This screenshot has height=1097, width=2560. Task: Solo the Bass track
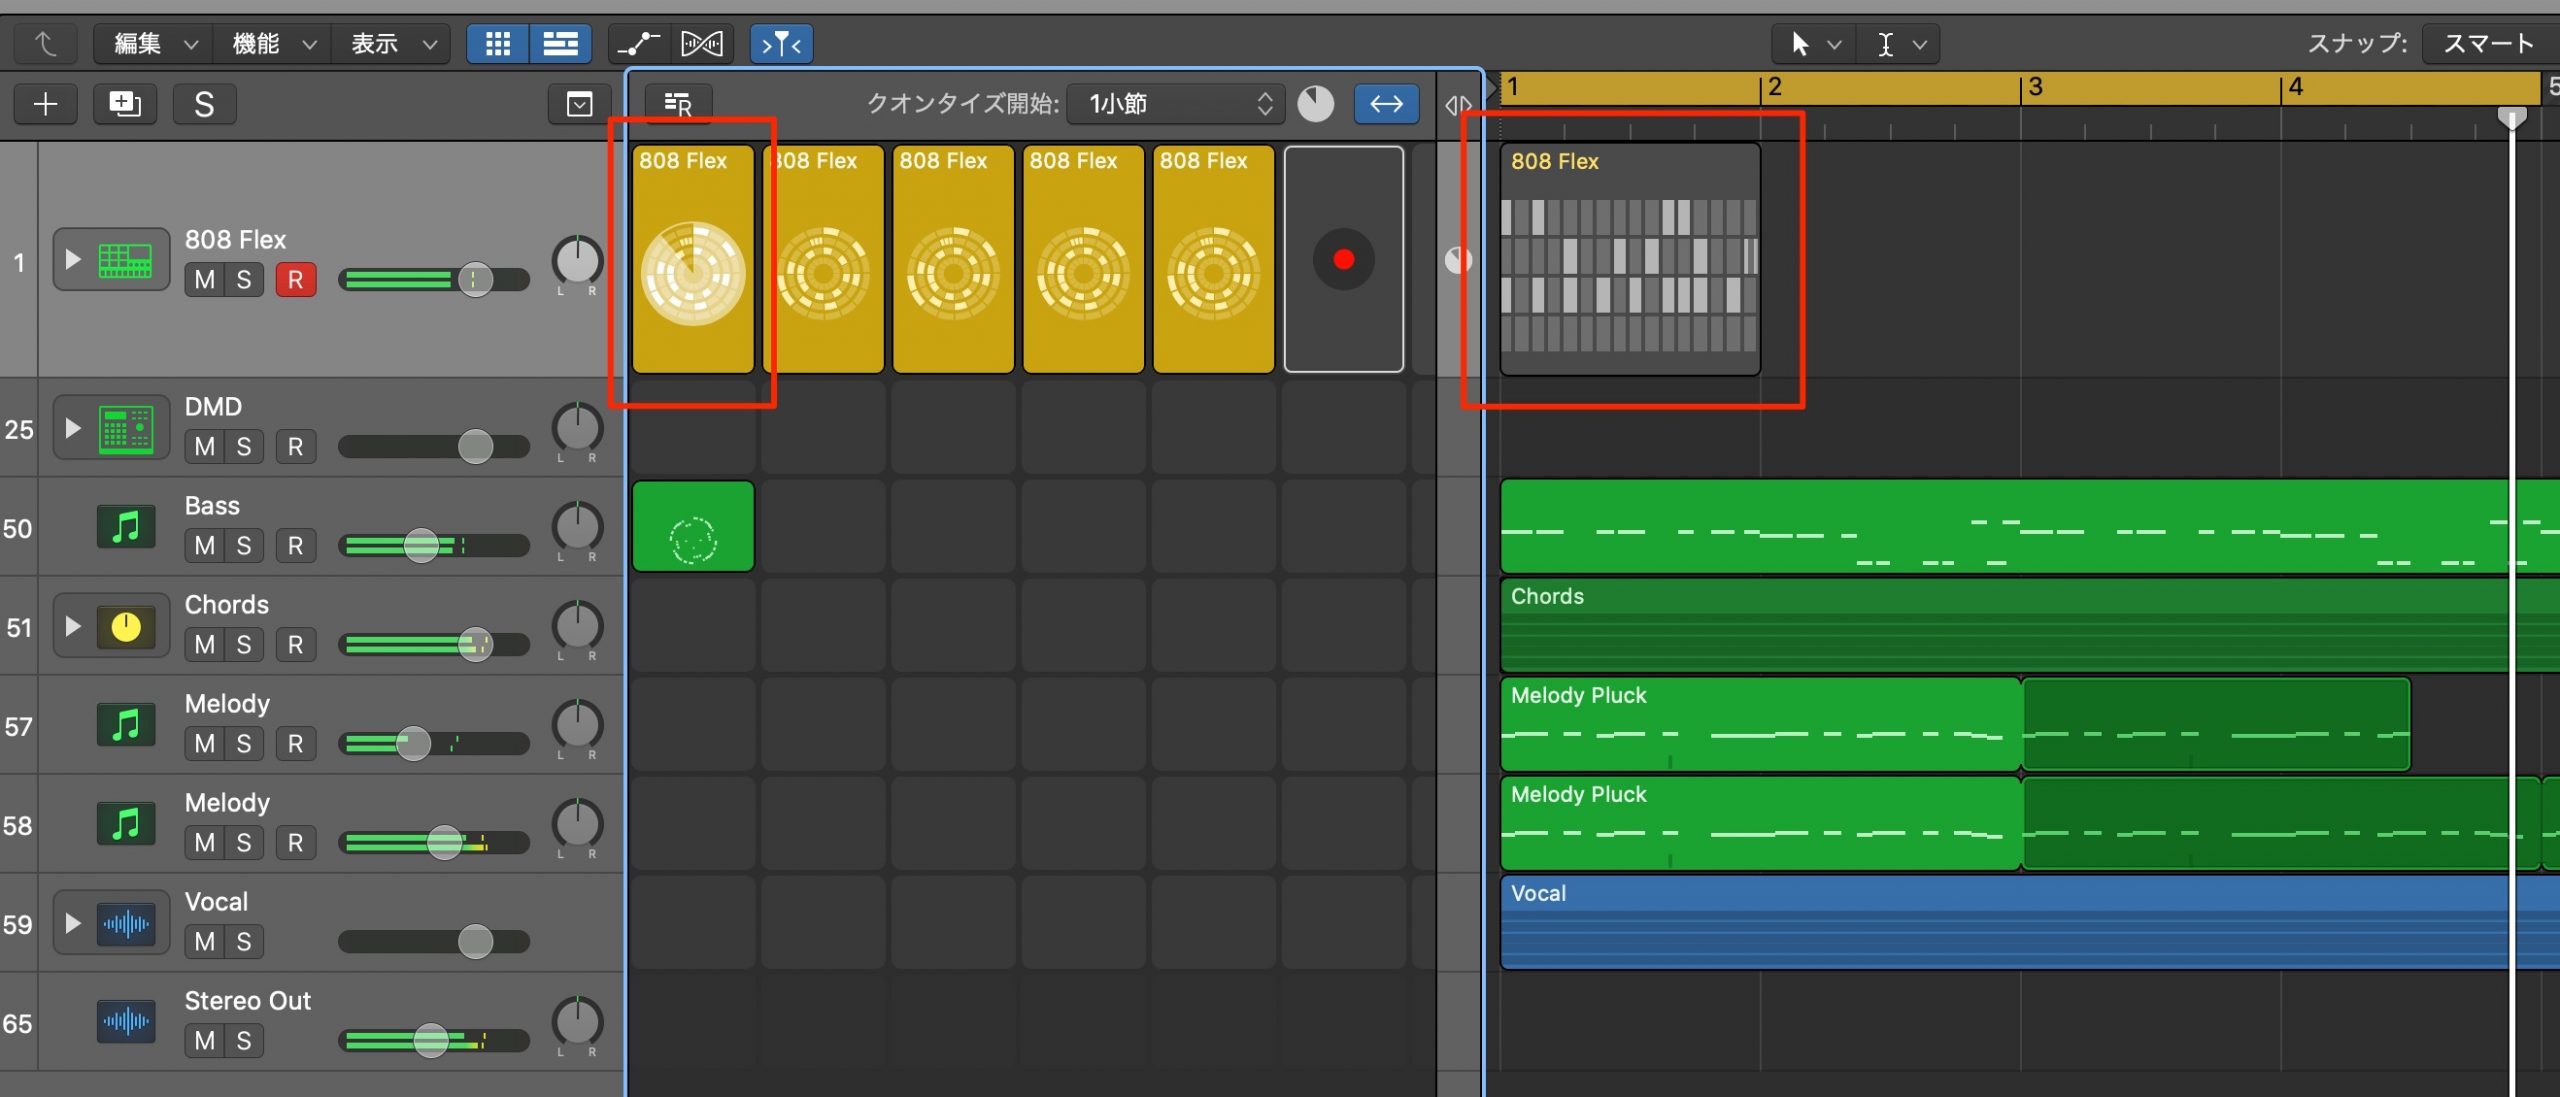(244, 546)
